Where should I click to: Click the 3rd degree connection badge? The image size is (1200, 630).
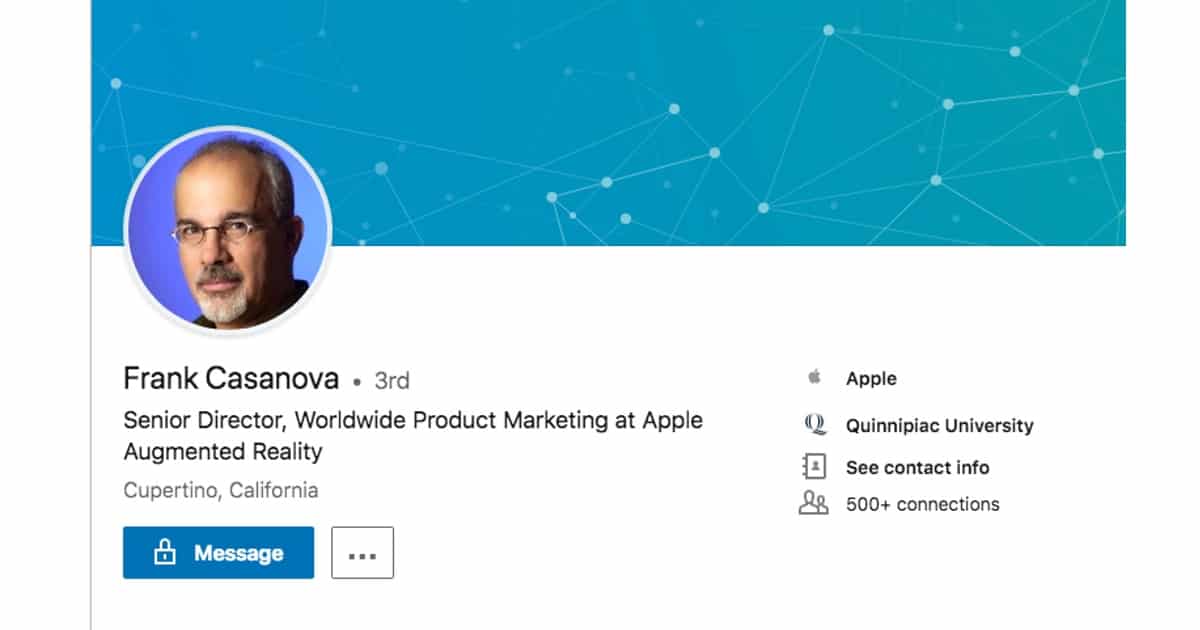(391, 381)
